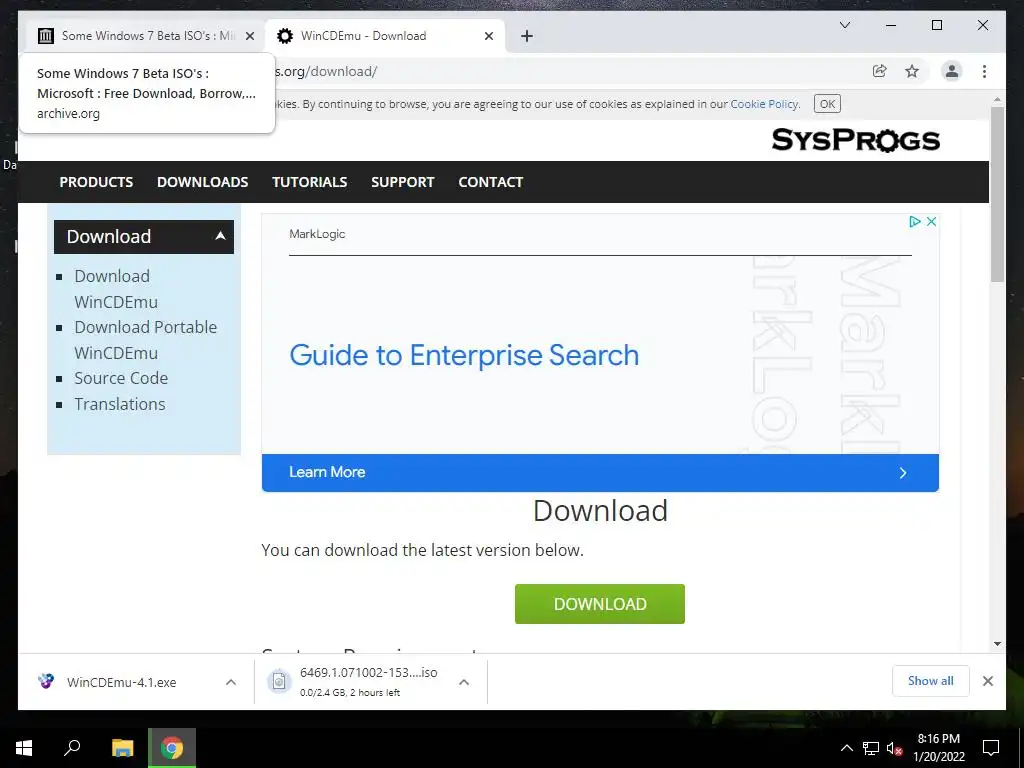This screenshot has width=1024, height=768.
Task: Click the scrollbar down arrow
Action: [997, 644]
